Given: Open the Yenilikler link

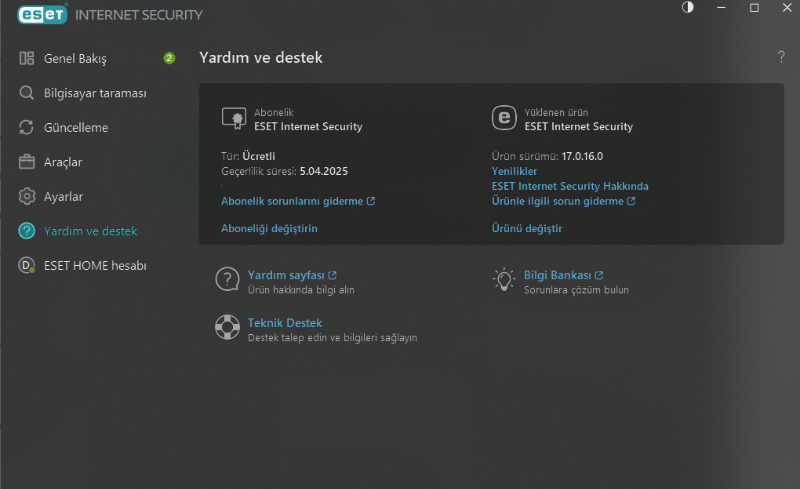Looking at the screenshot, I should pyautogui.click(x=515, y=171).
